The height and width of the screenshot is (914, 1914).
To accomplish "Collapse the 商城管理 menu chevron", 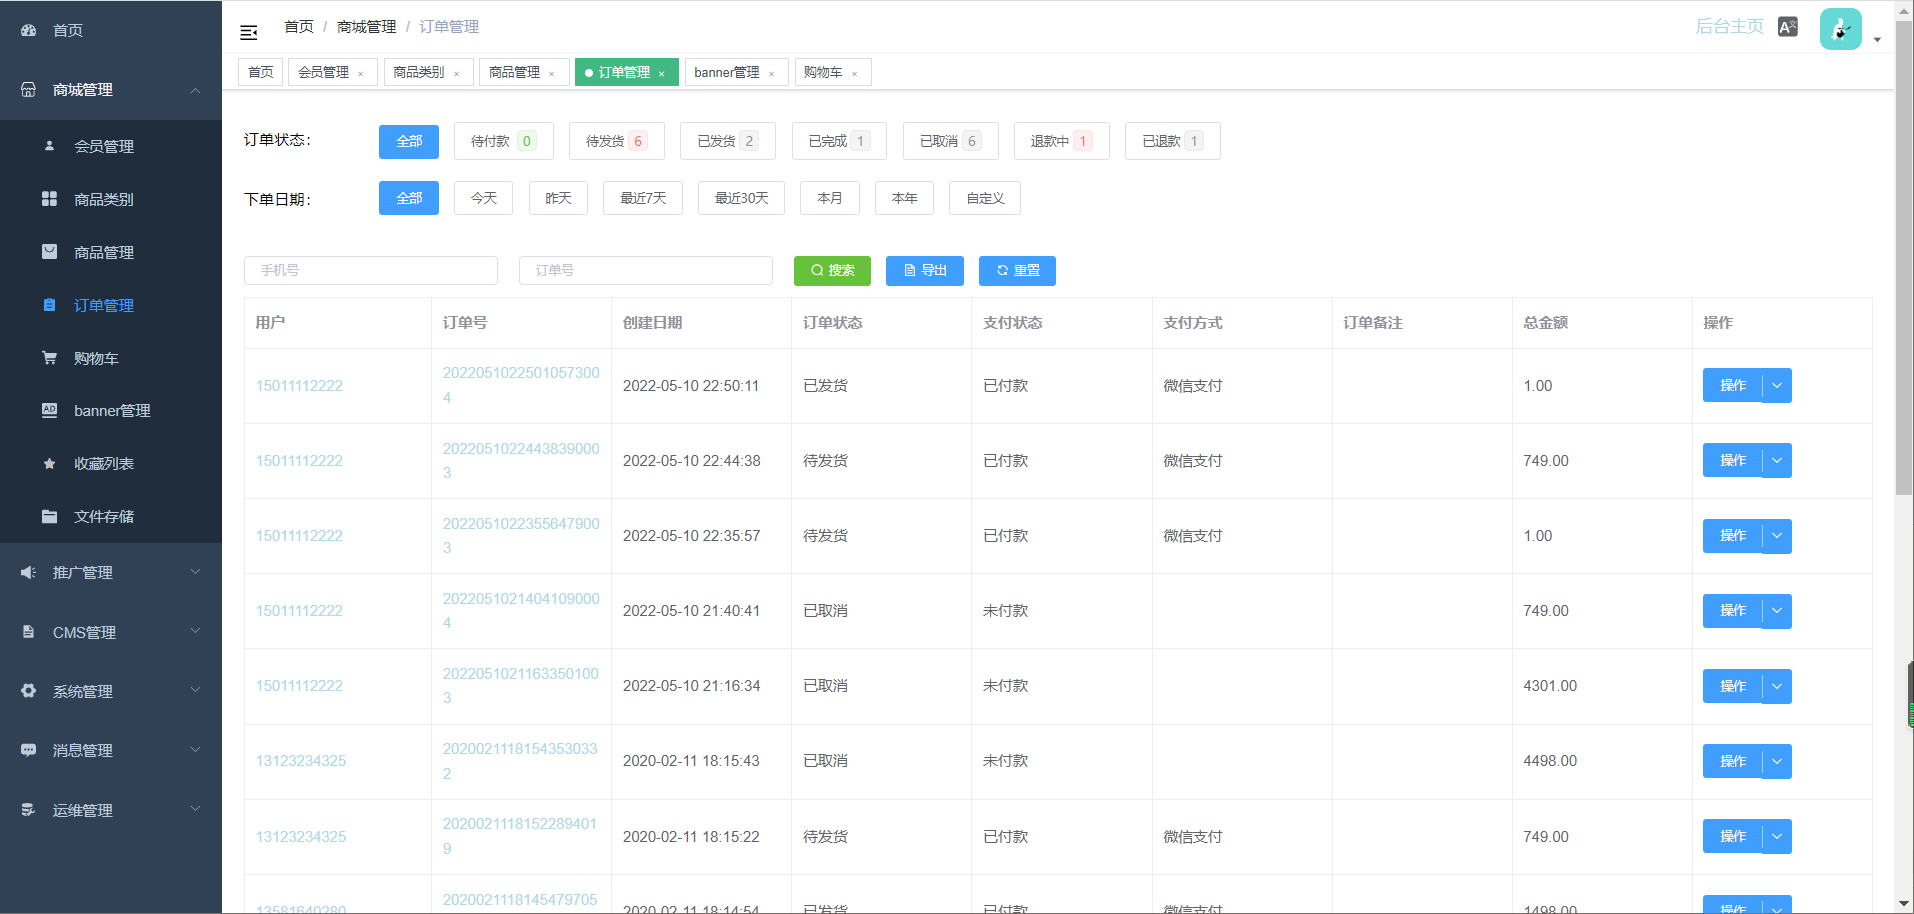I will click(196, 90).
